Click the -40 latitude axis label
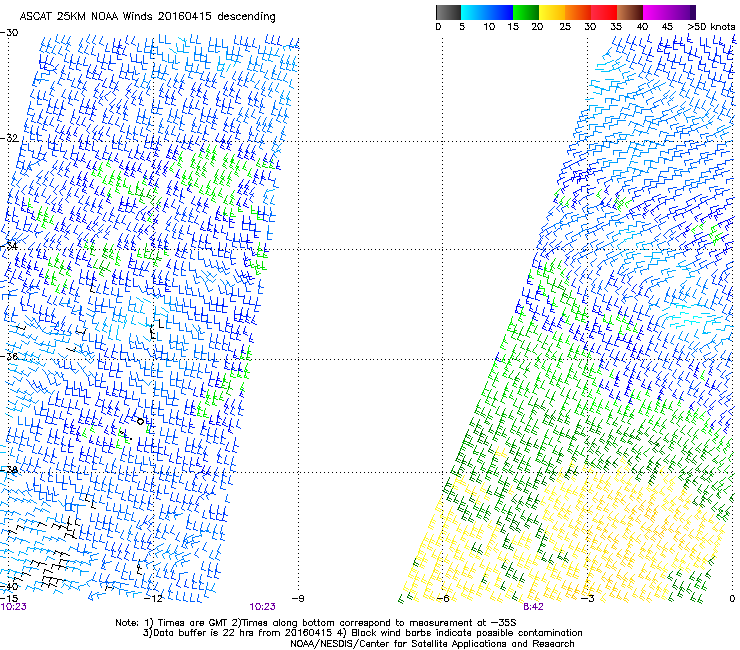 pos(10,586)
